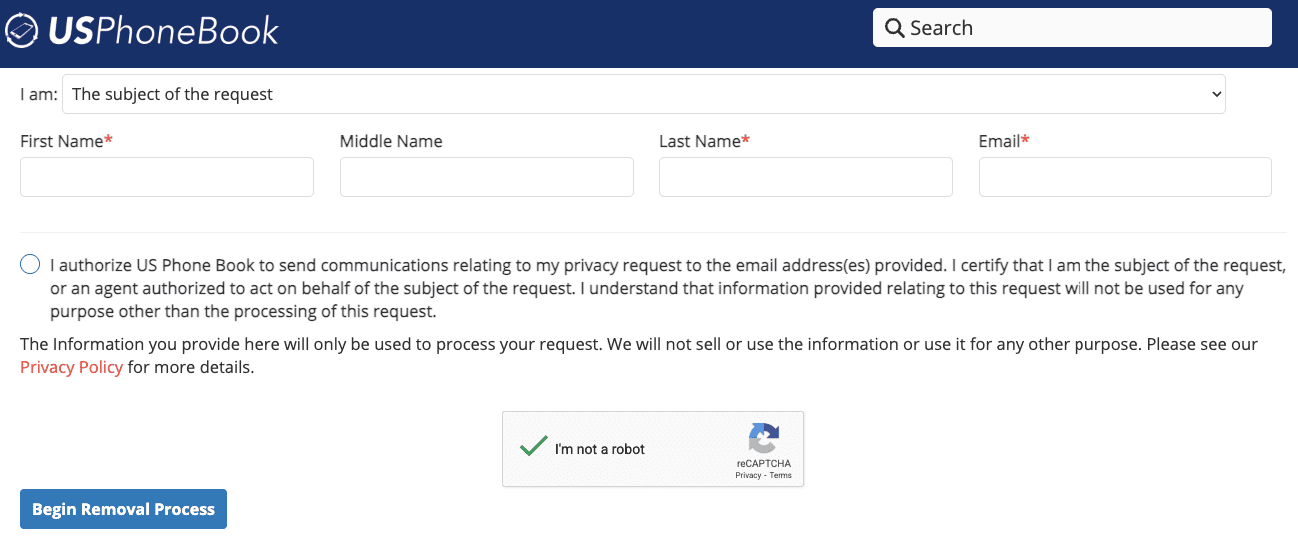
Task: Click the Middle Name input box
Action: coord(486,177)
